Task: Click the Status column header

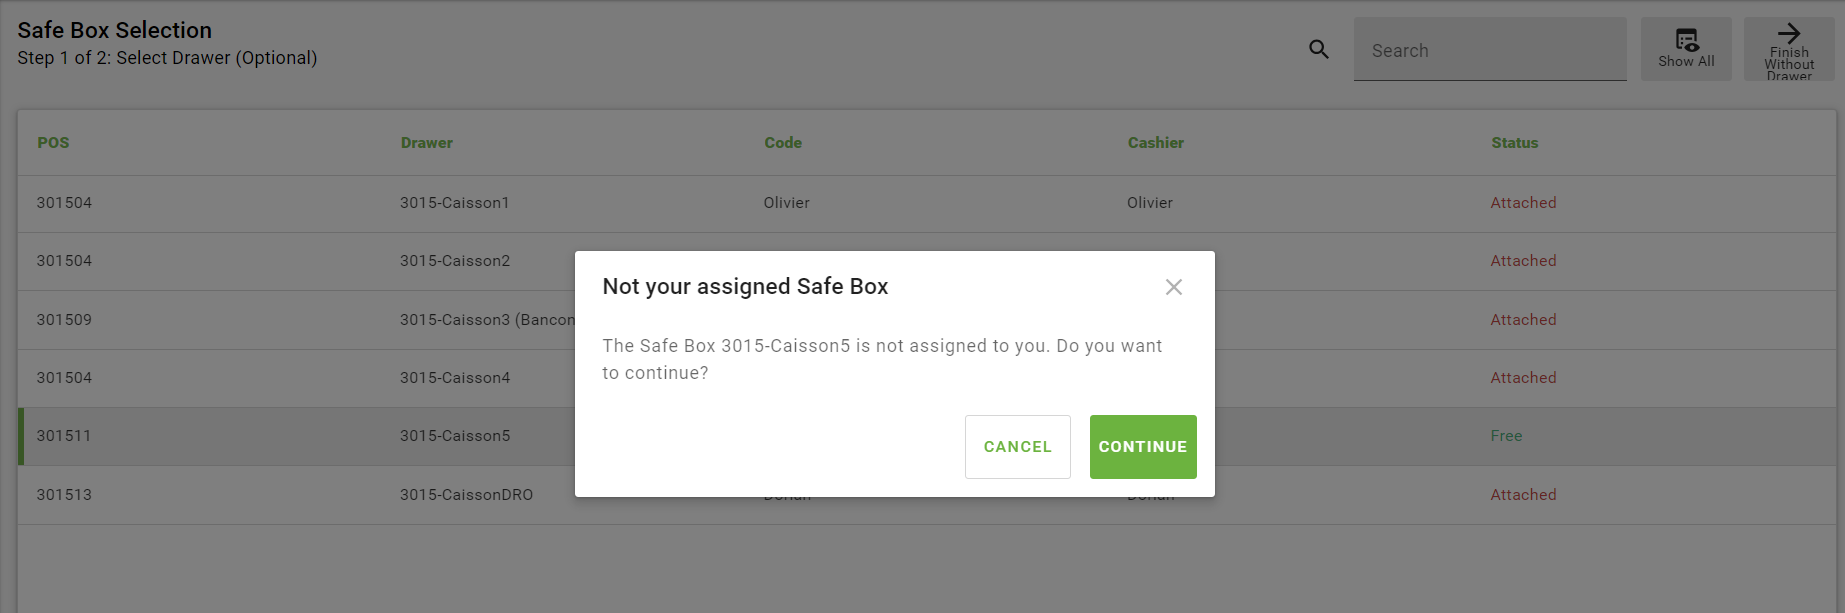Action: click(1515, 143)
